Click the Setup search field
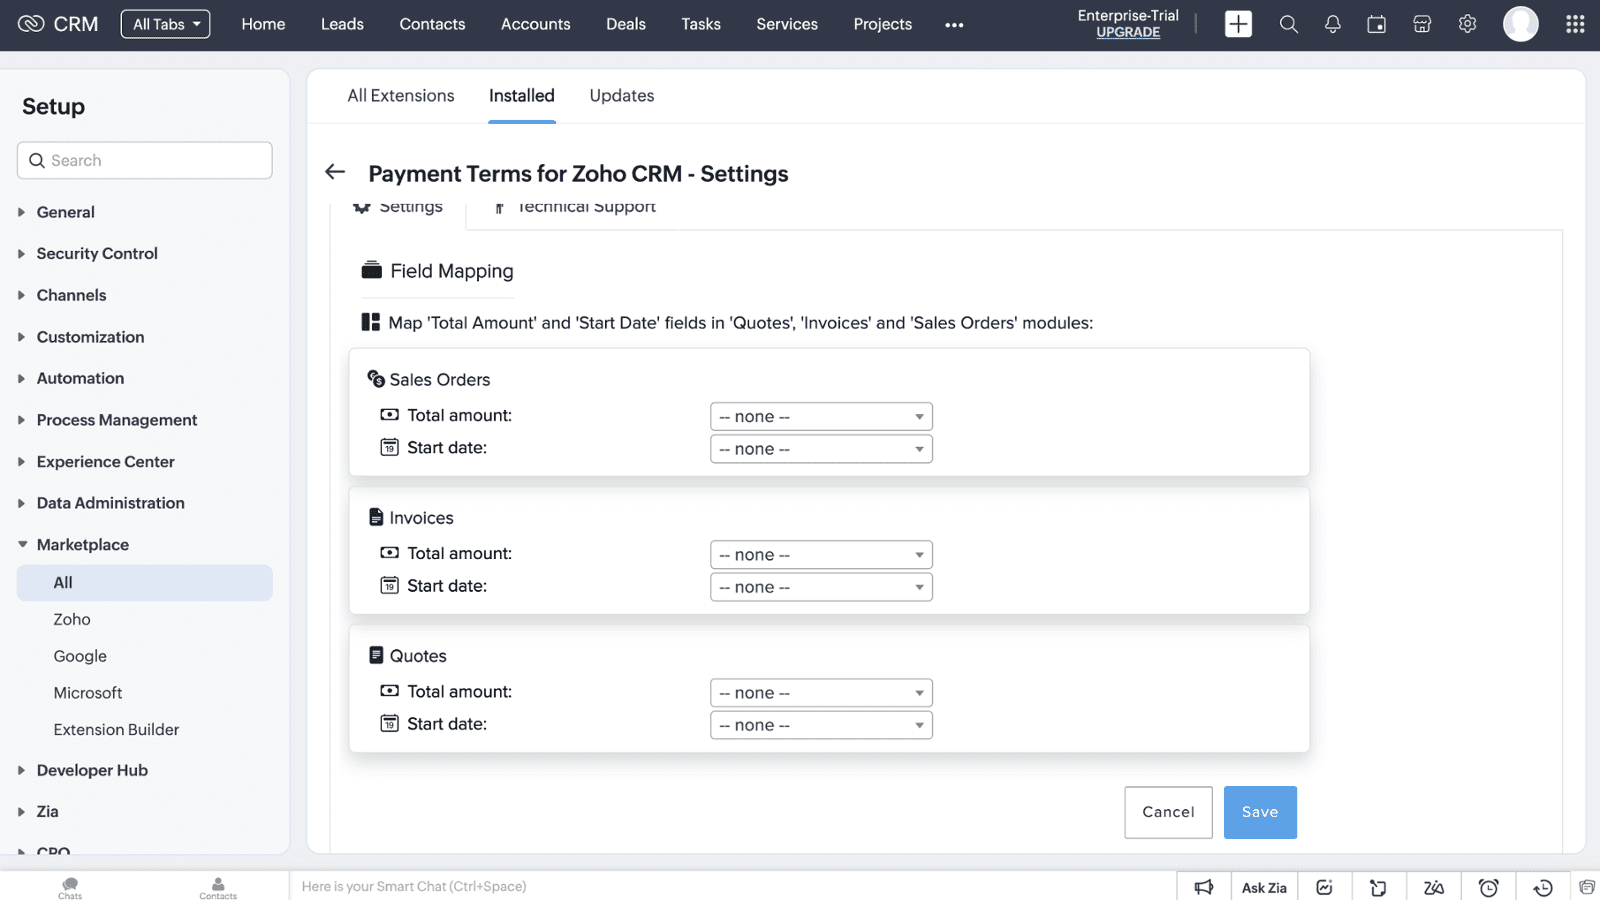Screen dimensions: 1600x900 pos(145,160)
